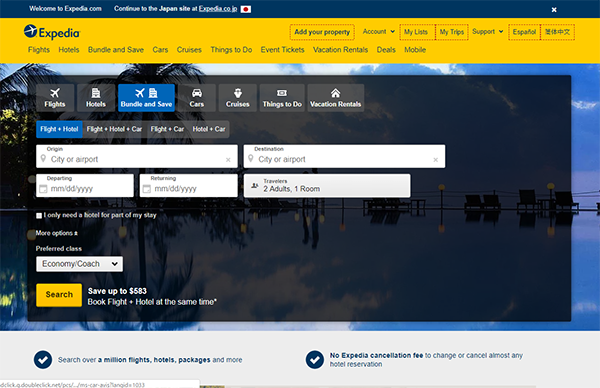The height and width of the screenshot is (388, 600).
Task: Select the Bundle and Save search tab
Action: (147, 98)
